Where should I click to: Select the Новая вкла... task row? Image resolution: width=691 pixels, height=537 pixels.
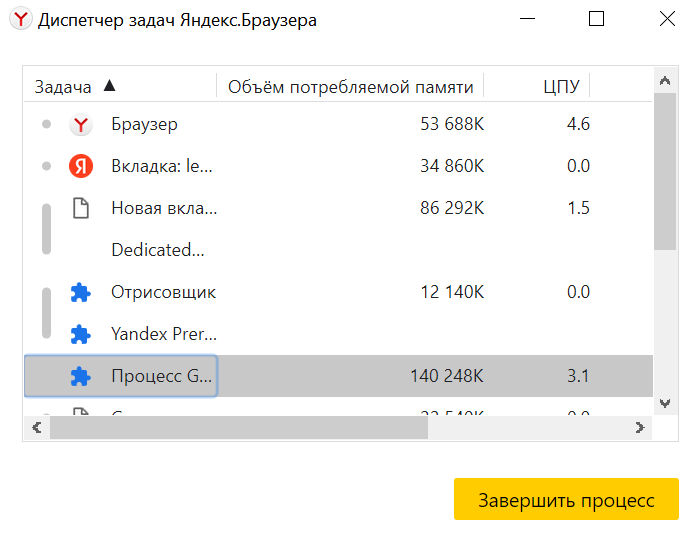click(338, 208)
